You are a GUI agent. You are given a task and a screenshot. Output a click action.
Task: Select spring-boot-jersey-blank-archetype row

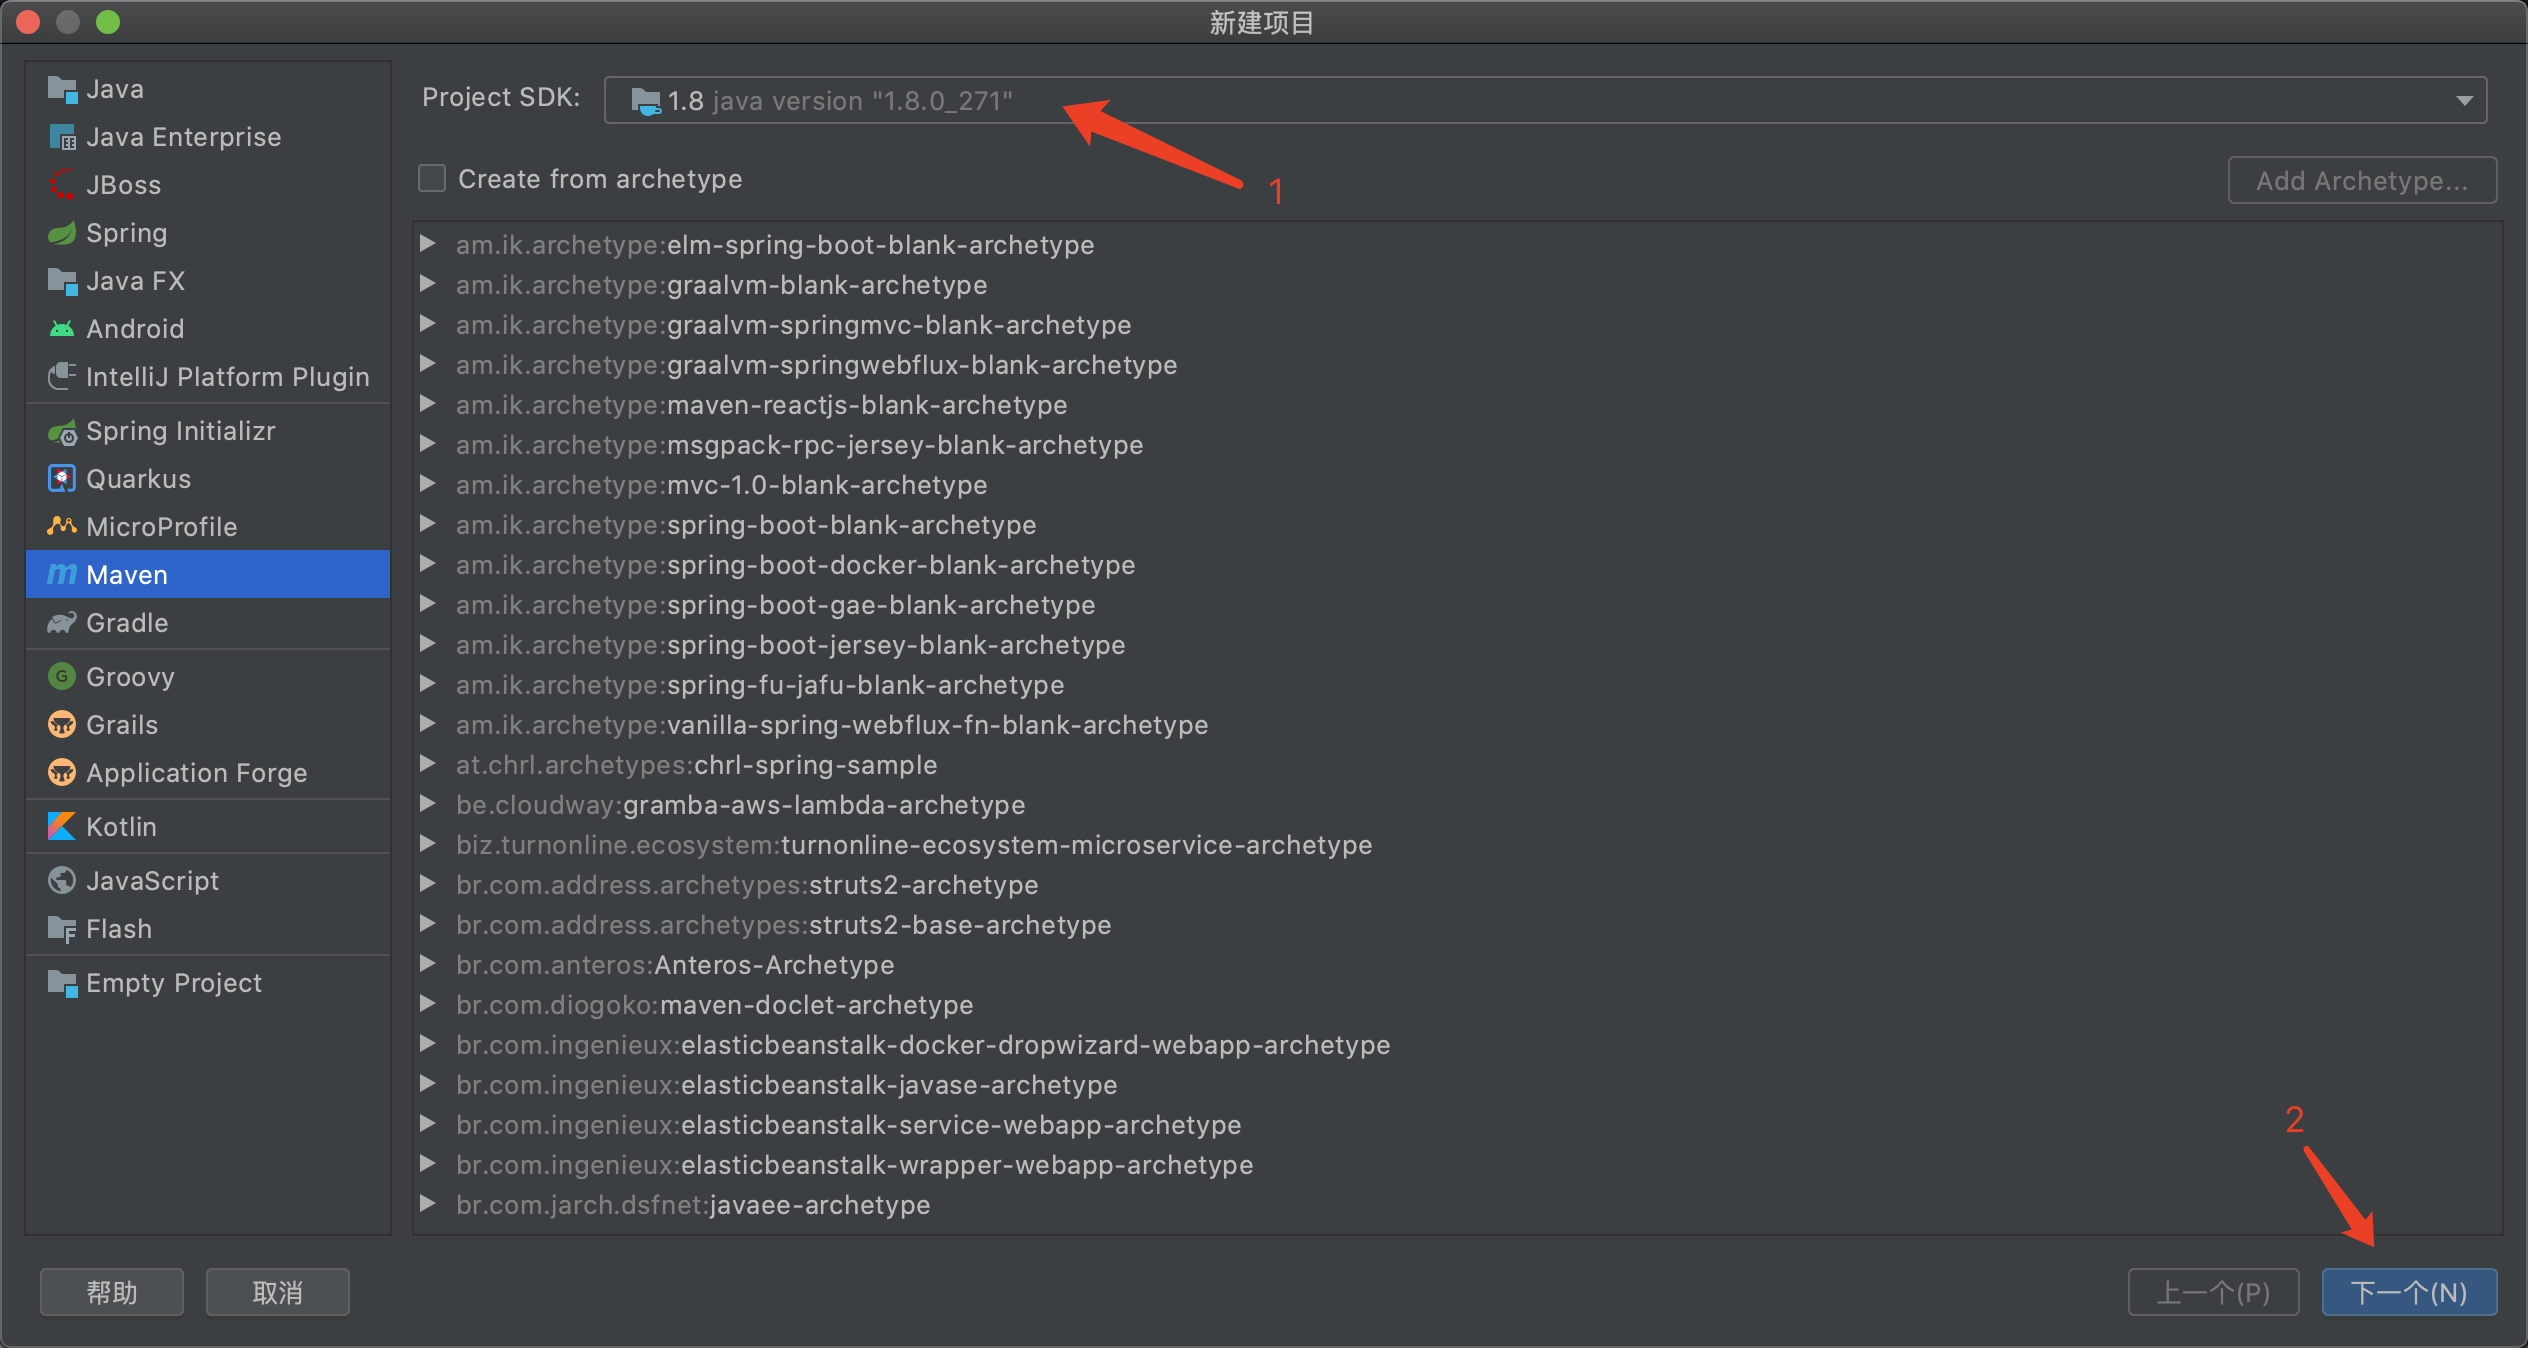[1457, 645]
